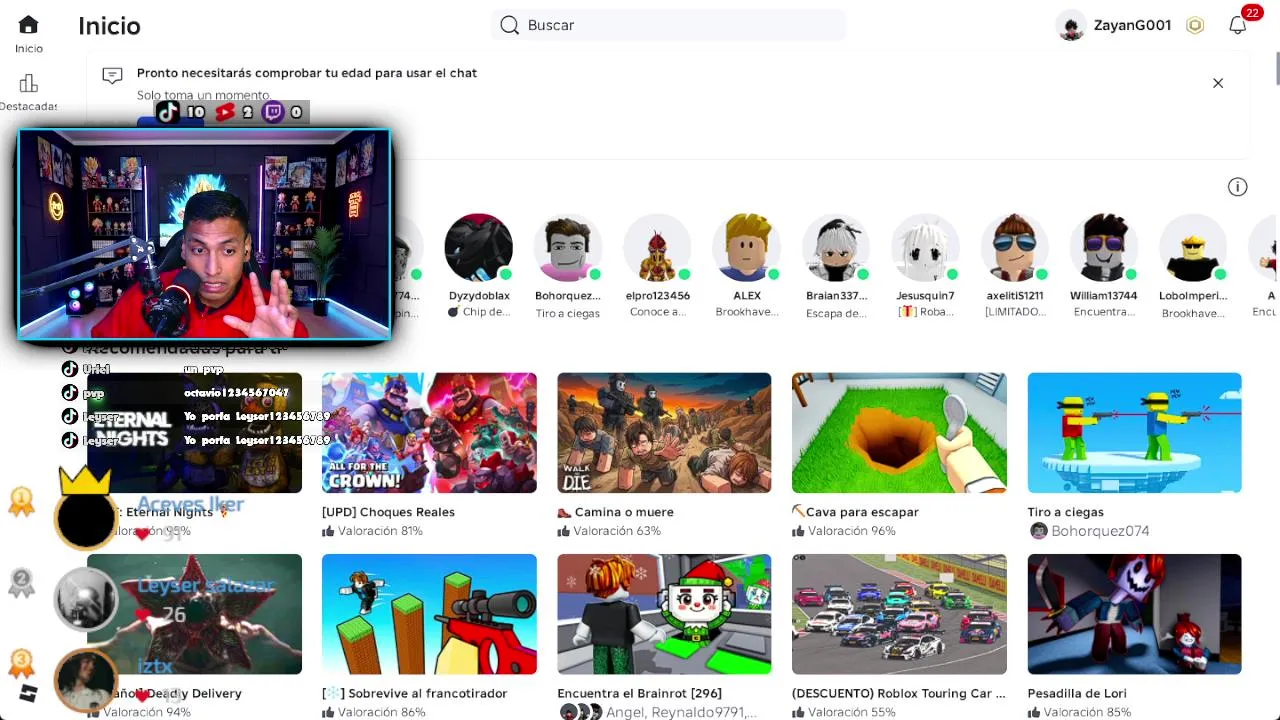Click 'Valoración 96%' rating text
Screen dimensions: 1280x720
(852, 531)
